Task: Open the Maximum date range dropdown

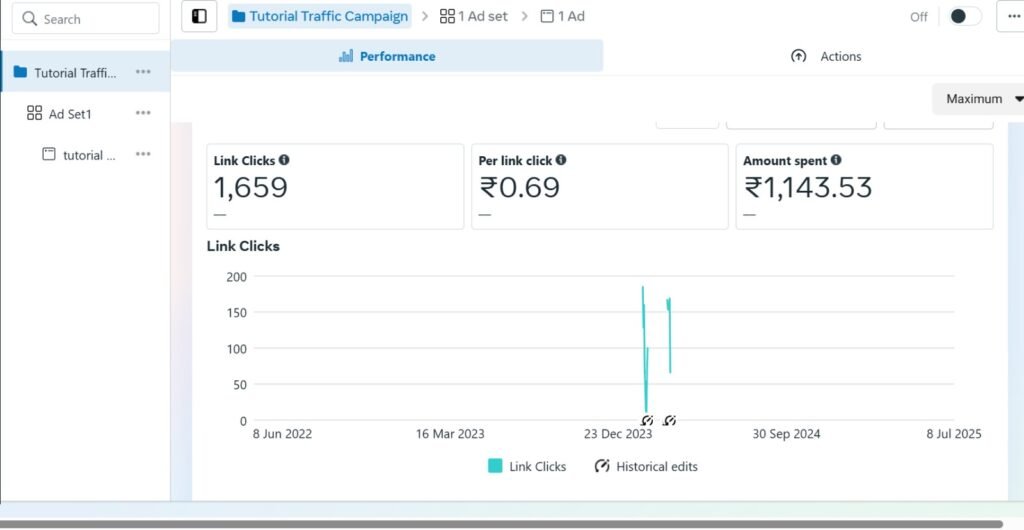Action: (980, 99)
